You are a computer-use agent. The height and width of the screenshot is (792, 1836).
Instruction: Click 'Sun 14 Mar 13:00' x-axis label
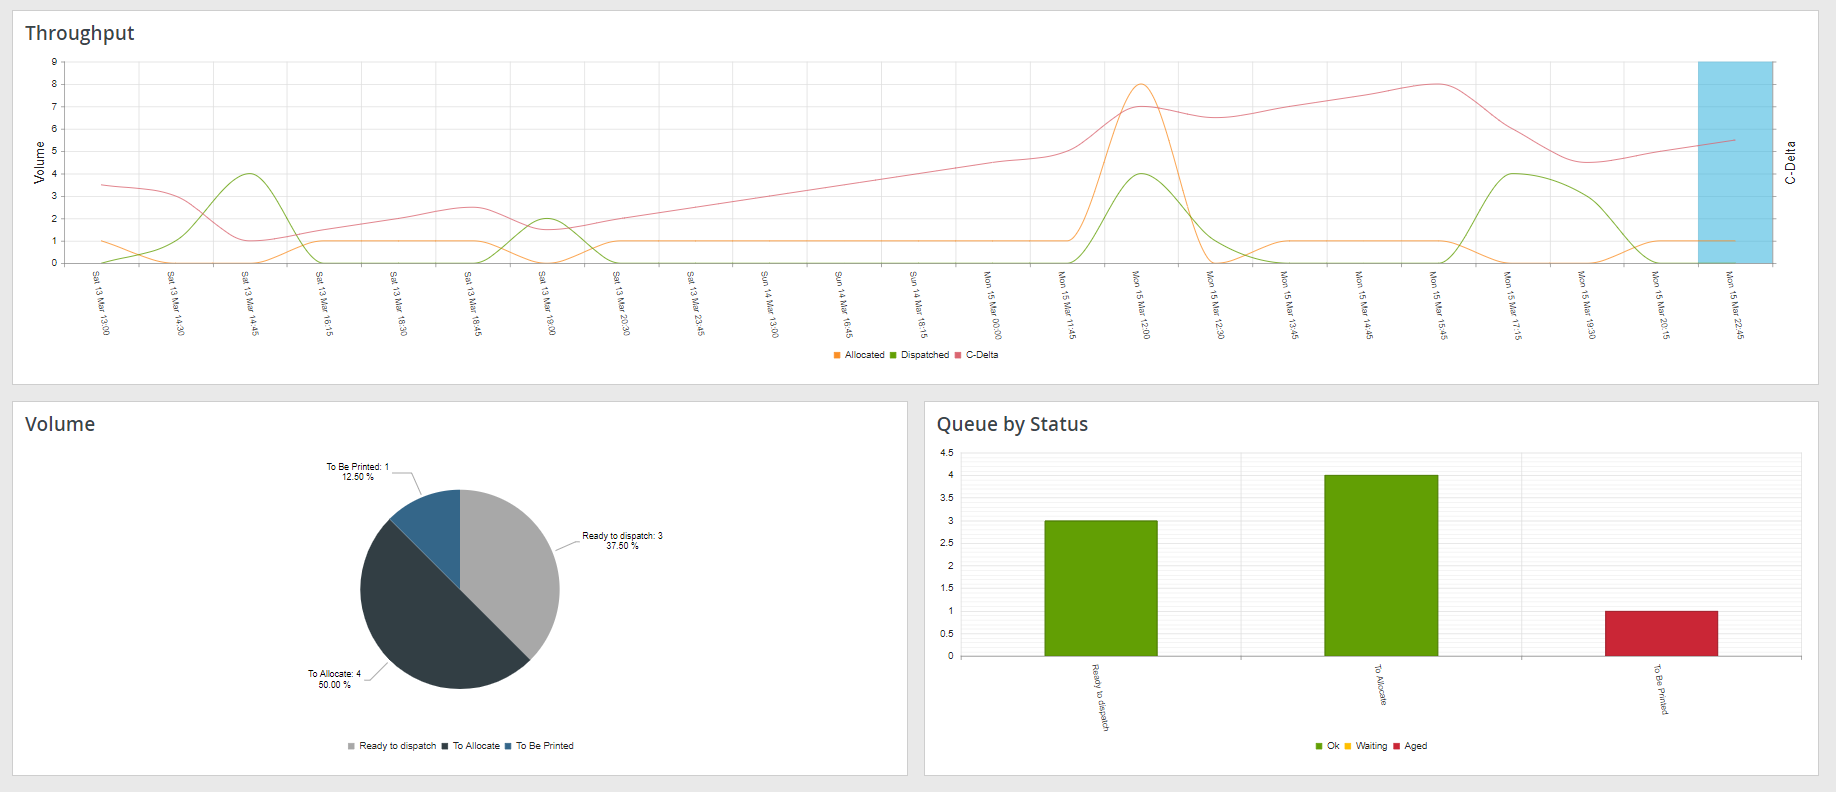tap(769, 304)
